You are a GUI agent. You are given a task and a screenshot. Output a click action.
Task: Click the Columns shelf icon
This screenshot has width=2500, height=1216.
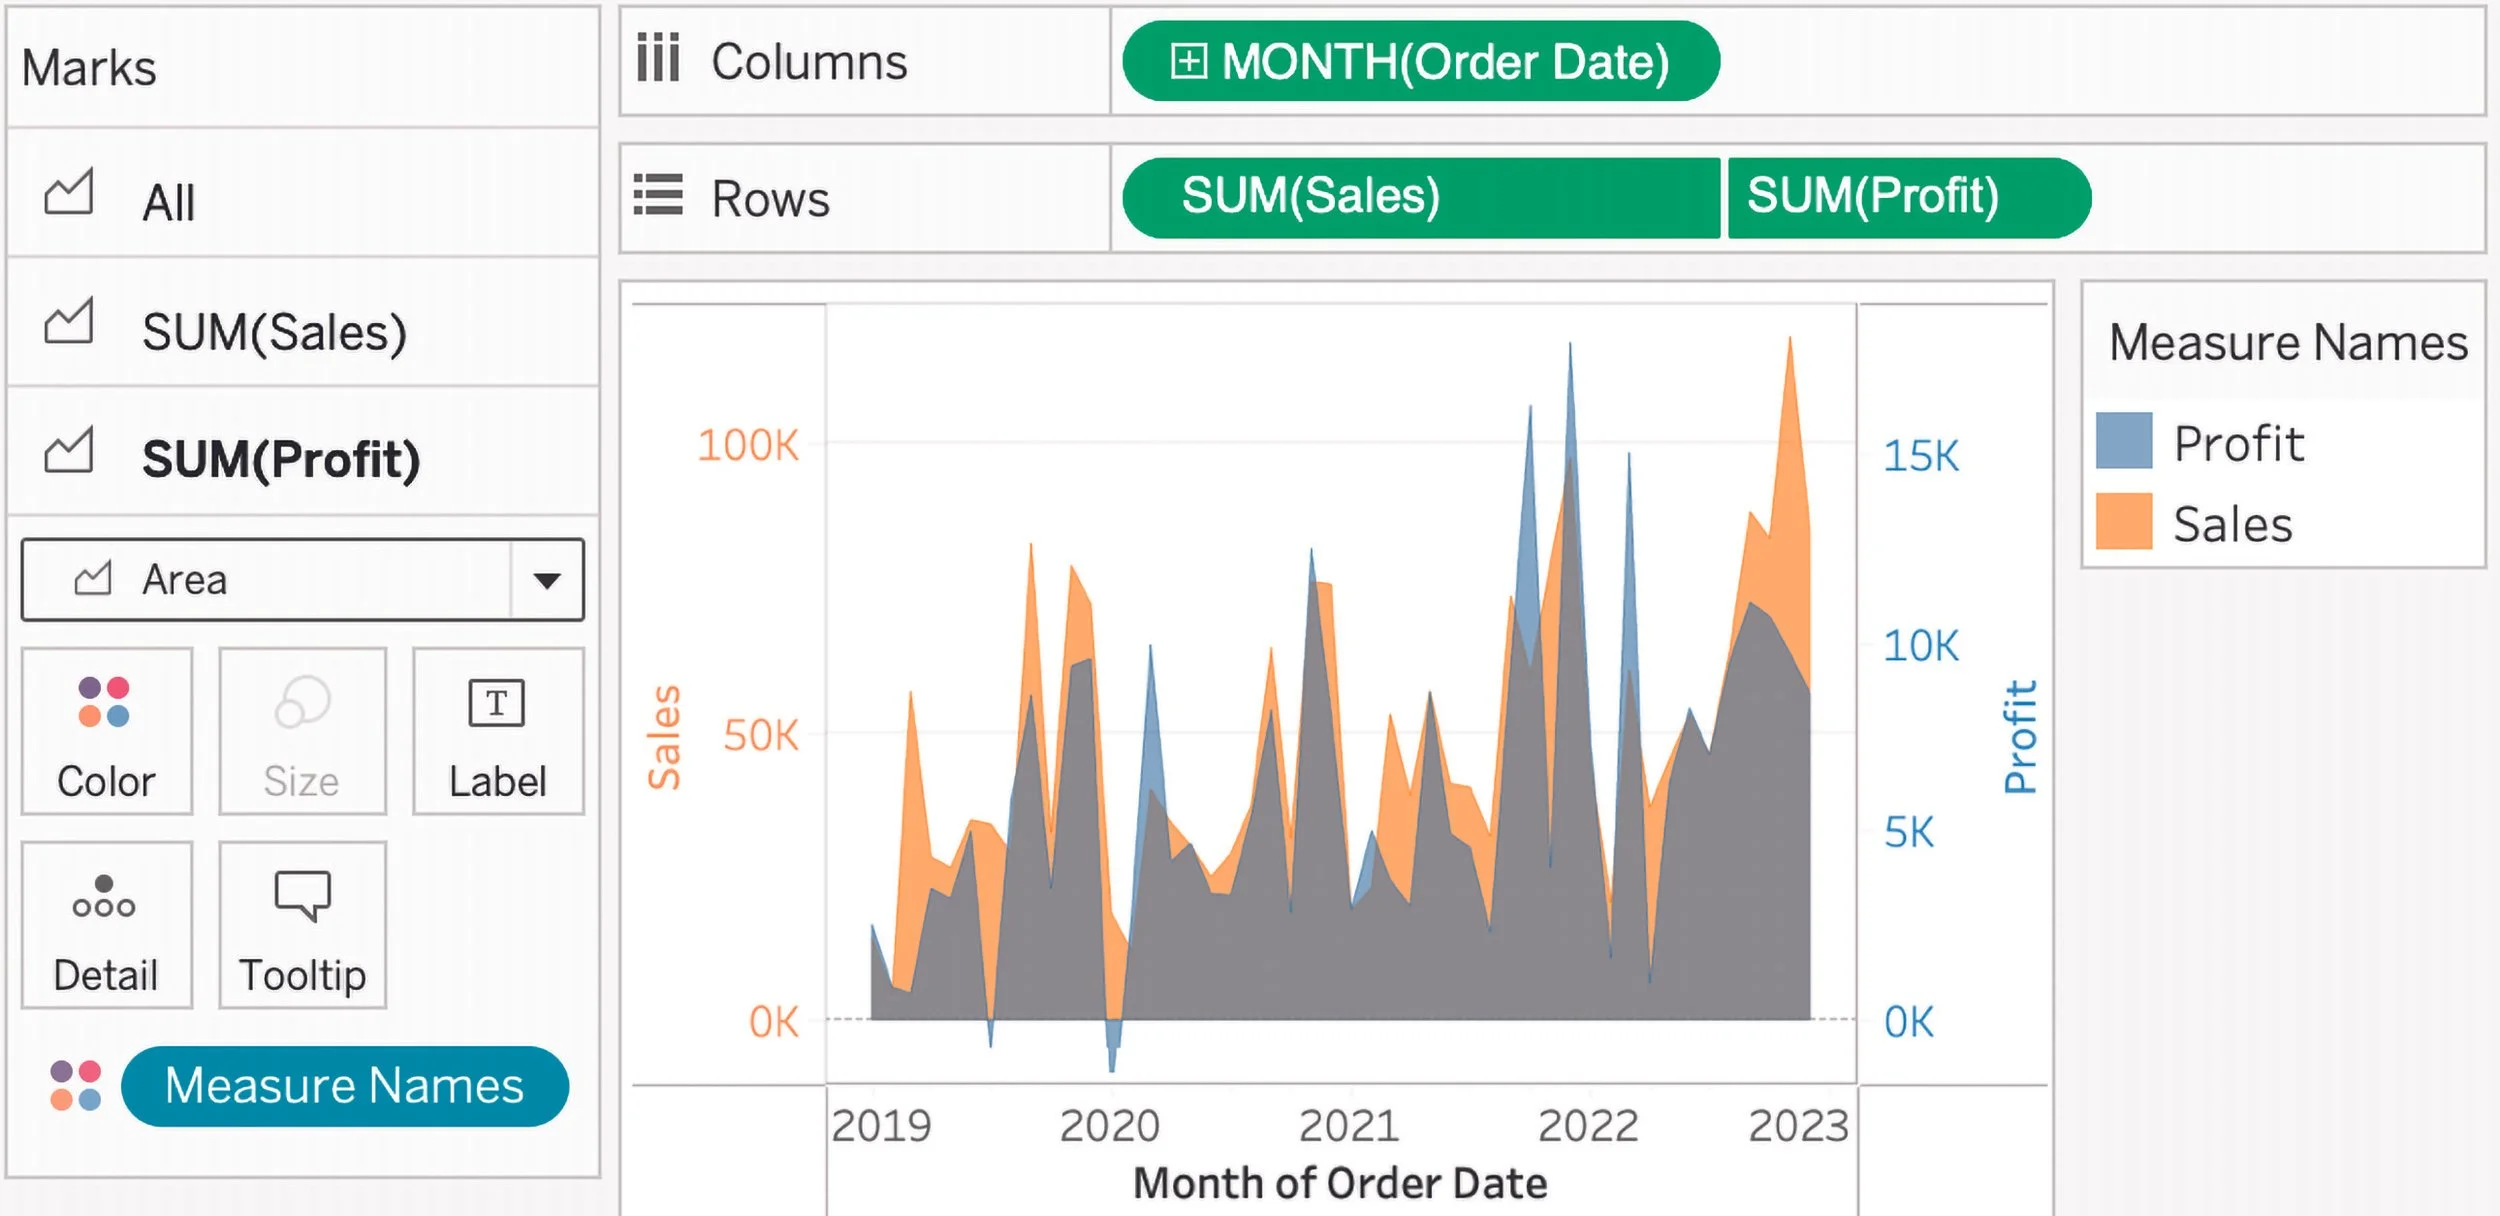[x=658, y=58]
